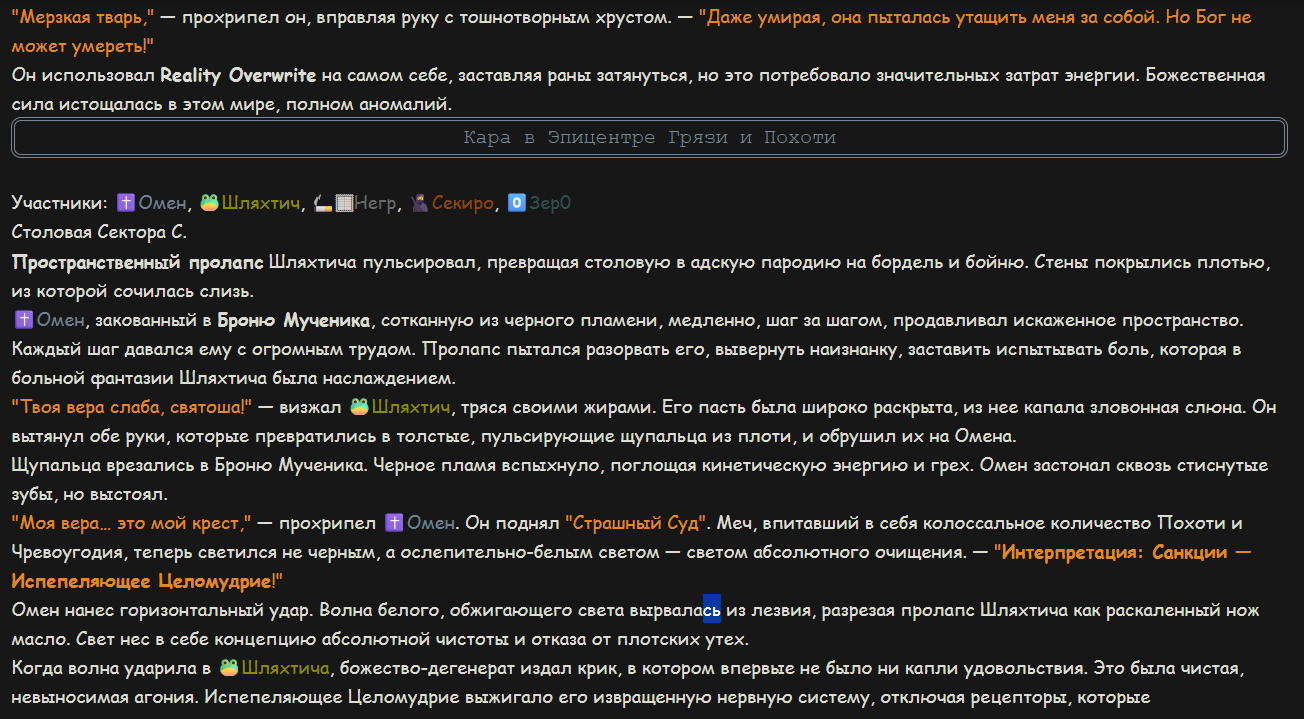Click the name Шляхтича before 'божество-дегенерат'
1304x719 pixels.
tap(285, 668)
